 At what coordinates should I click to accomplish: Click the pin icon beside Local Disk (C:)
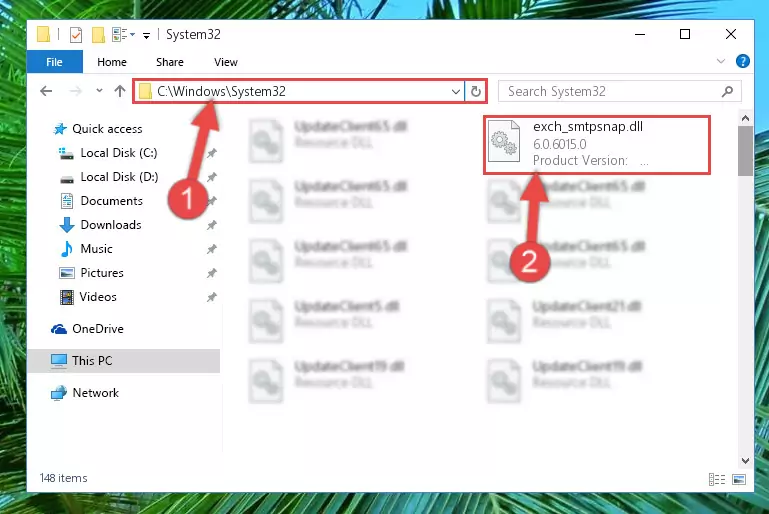pos(211,153)
